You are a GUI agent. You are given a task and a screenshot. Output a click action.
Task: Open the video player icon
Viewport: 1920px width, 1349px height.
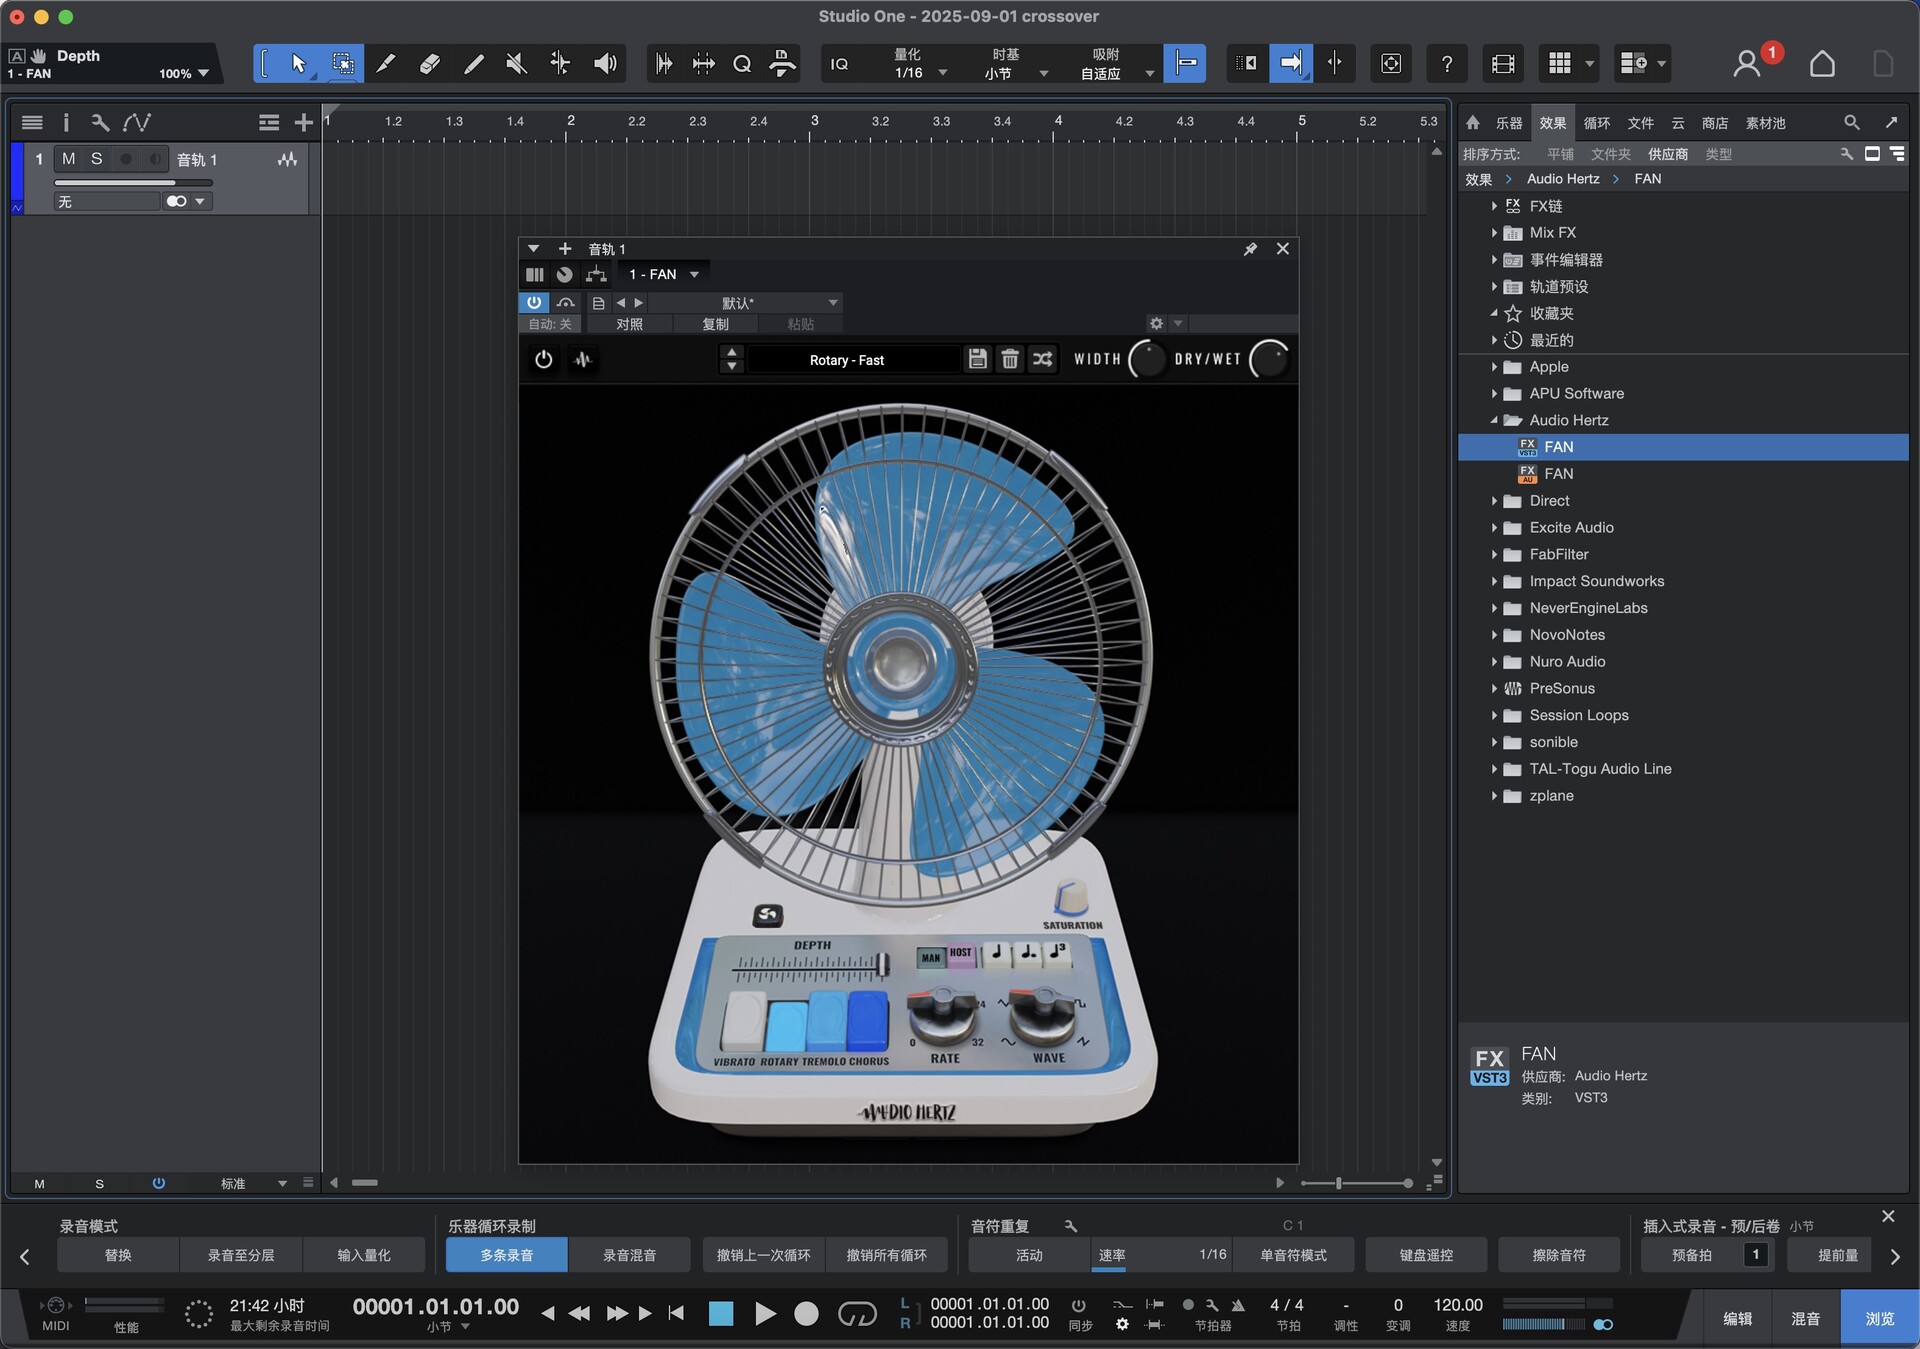(1502, 64)
